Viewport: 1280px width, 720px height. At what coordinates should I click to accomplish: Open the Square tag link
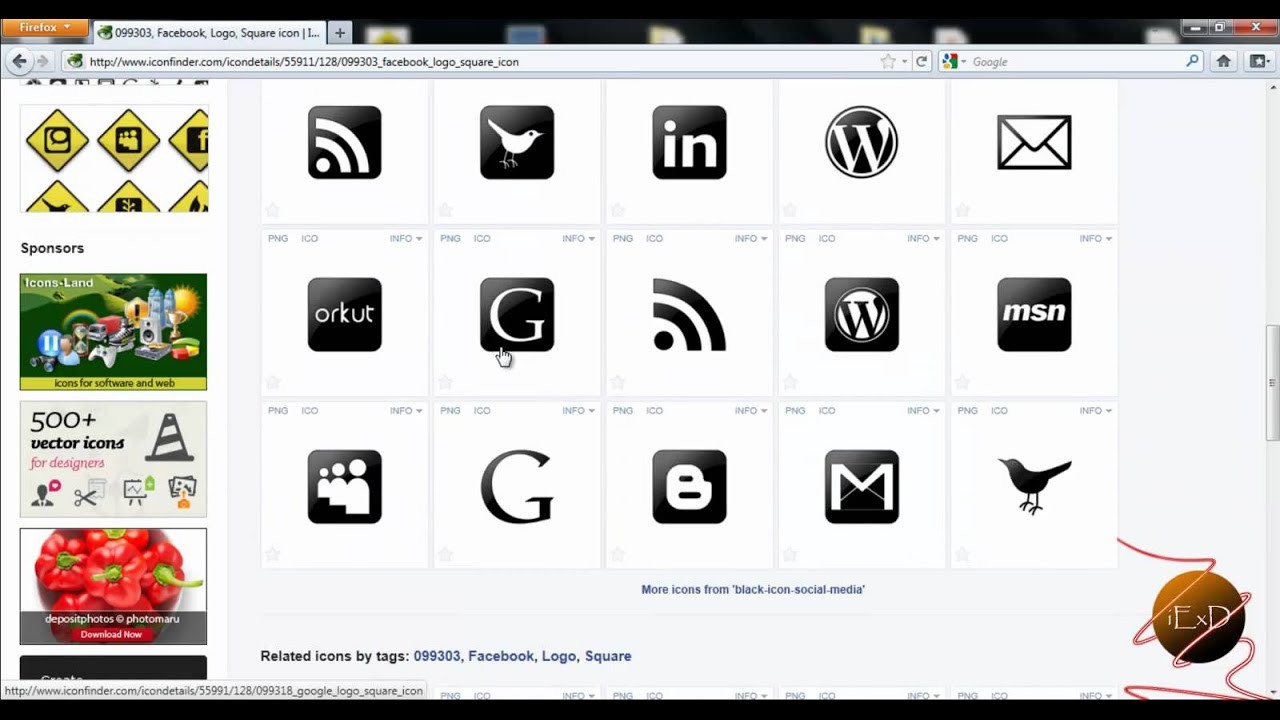pos(608,656)
